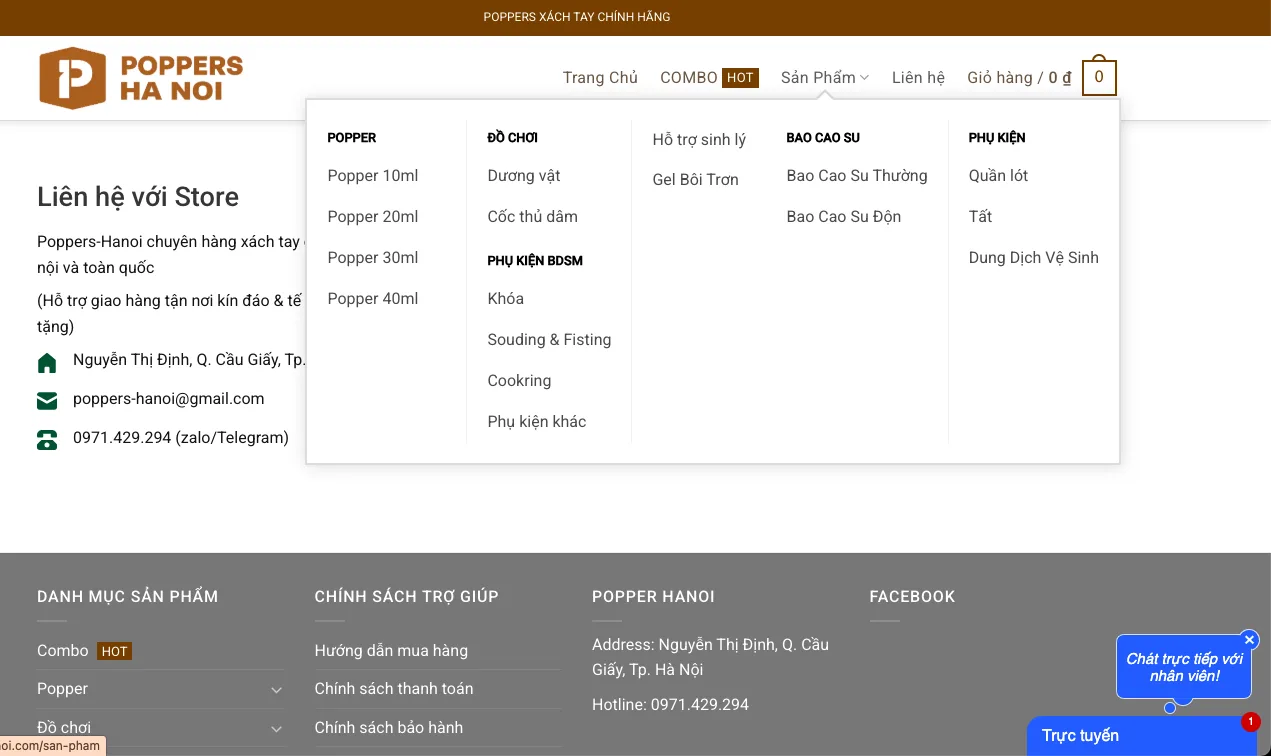
Task: Select Bao Cao Su Thường
Action: 857,175
